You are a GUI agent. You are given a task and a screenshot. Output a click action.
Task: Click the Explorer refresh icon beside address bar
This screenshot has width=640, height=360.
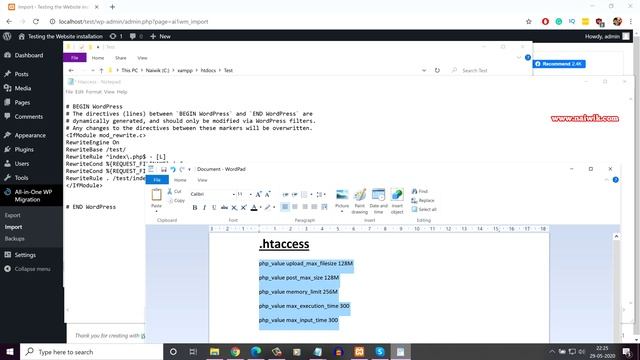click(x=437, y=70)
